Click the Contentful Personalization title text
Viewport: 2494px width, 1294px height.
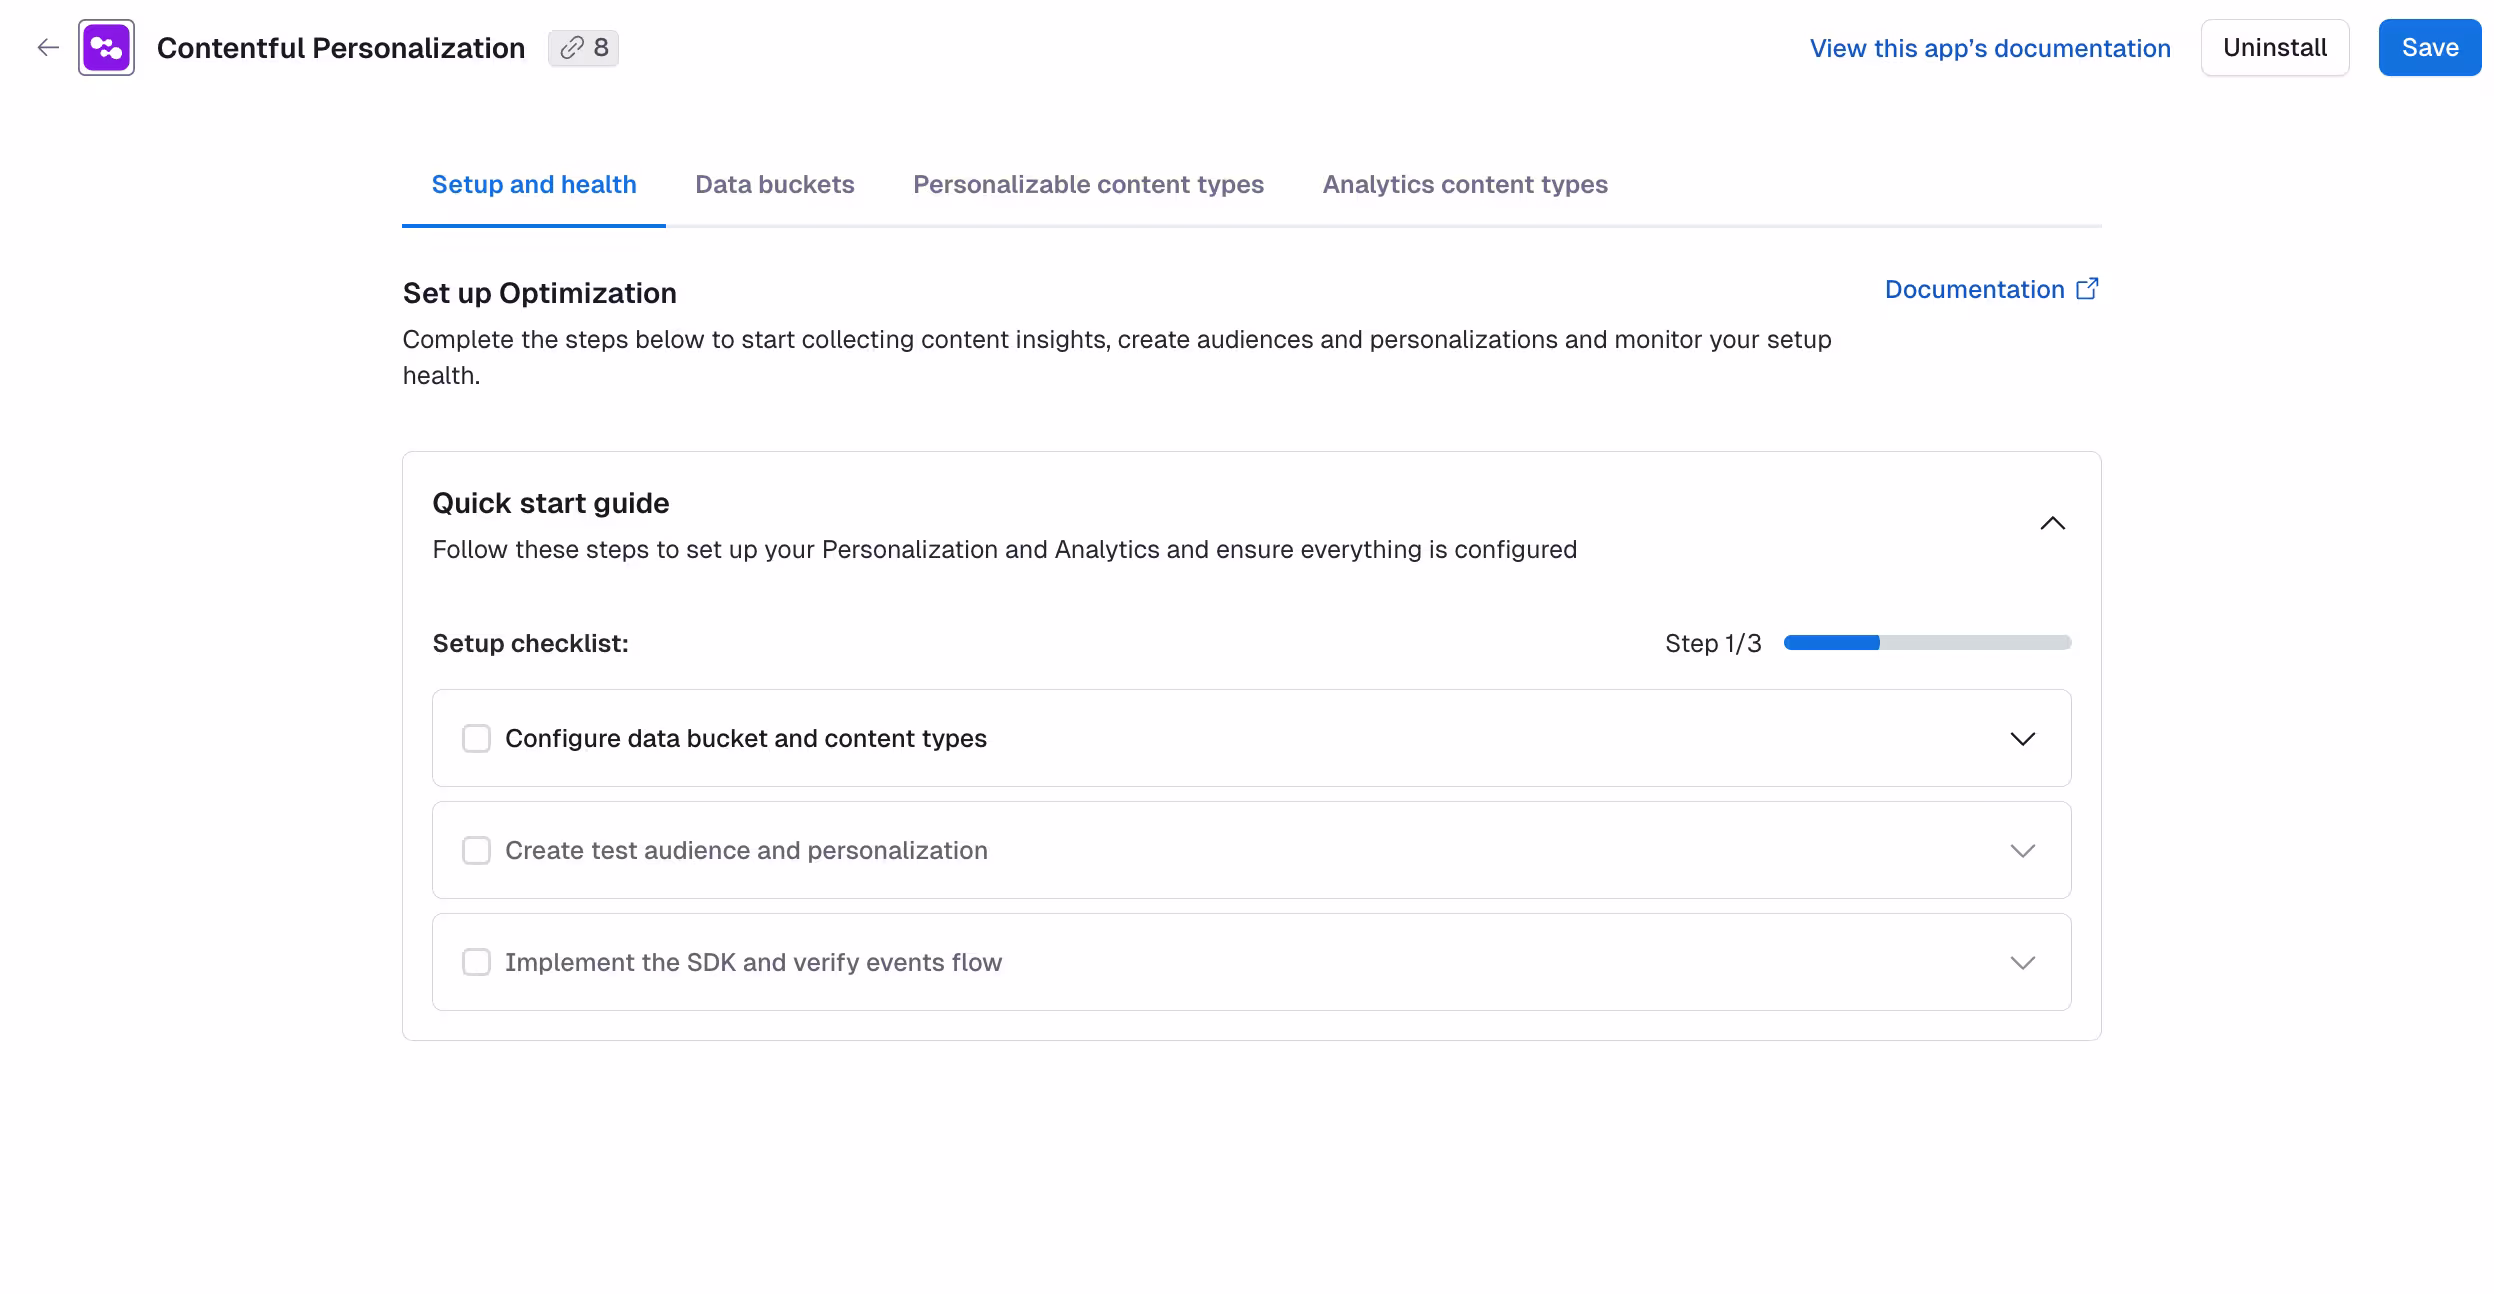(341, 48)
